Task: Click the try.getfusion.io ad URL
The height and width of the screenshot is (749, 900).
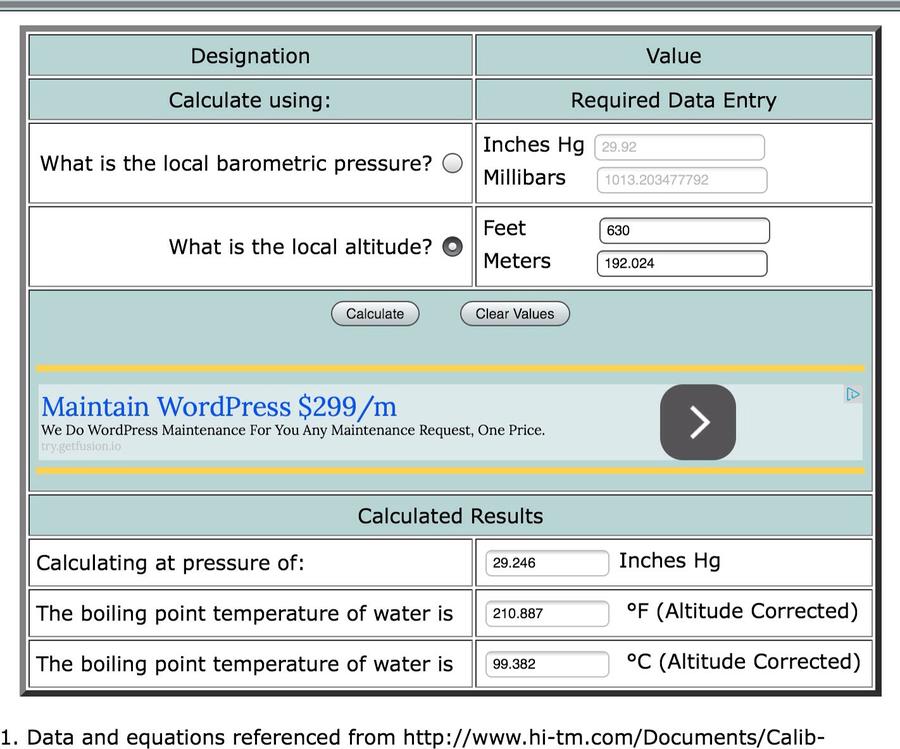Action: point(81,446)
